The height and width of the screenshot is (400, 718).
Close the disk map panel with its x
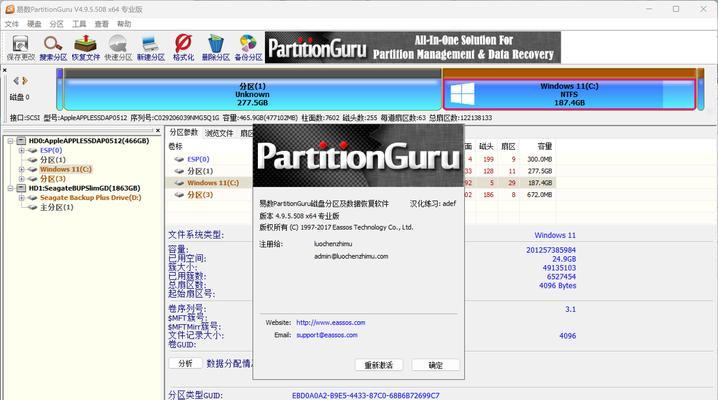(x=5, y=70)
